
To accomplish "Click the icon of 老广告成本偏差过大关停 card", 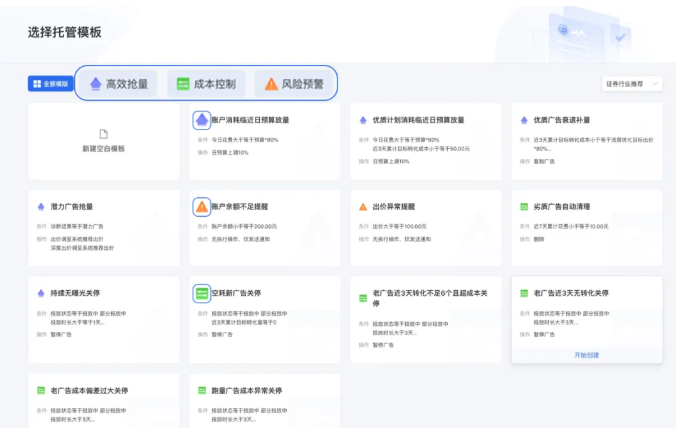I will (x=41, y=390).
